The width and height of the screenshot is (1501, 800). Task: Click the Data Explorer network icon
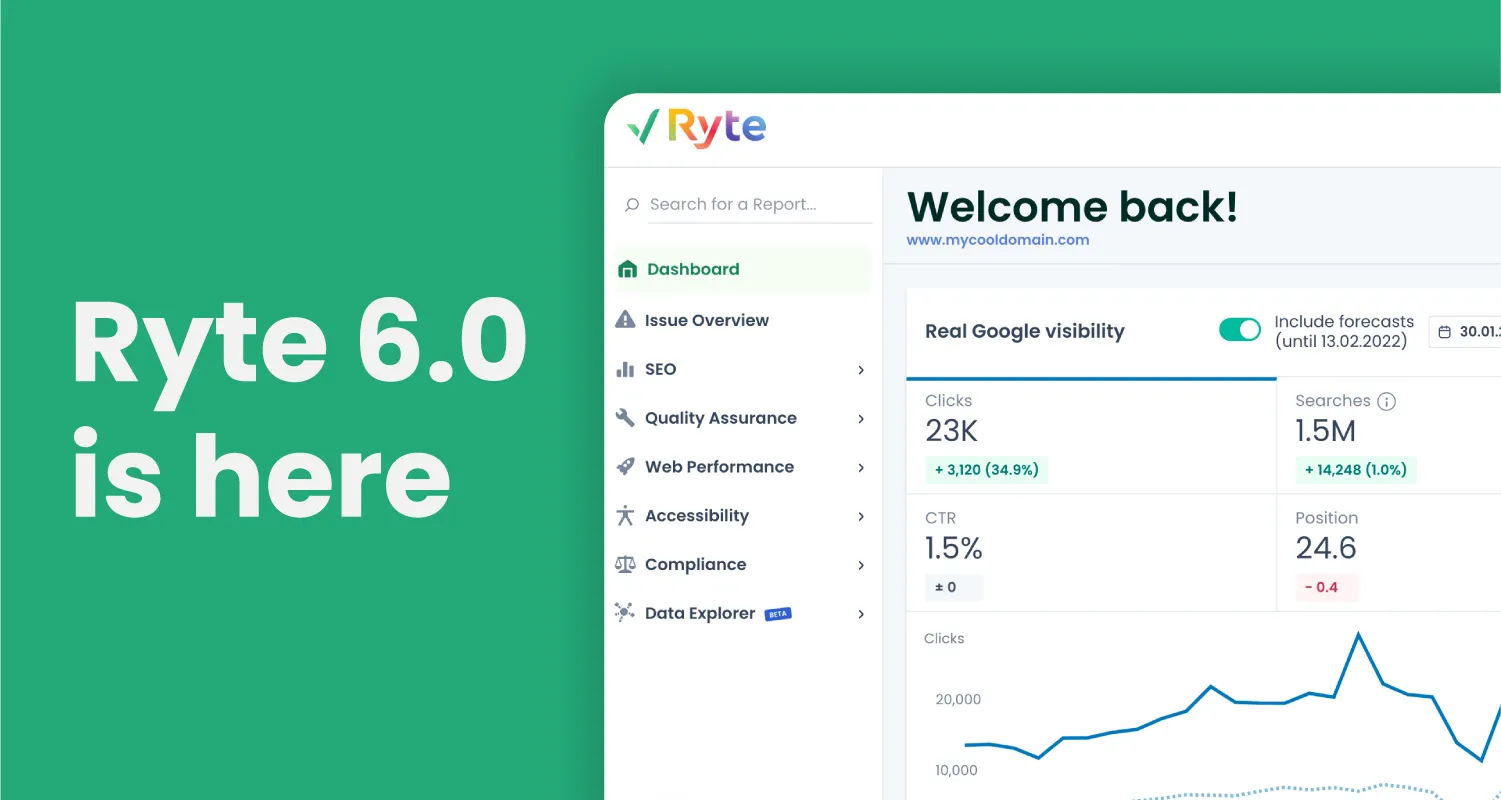[x=625, y=613]
